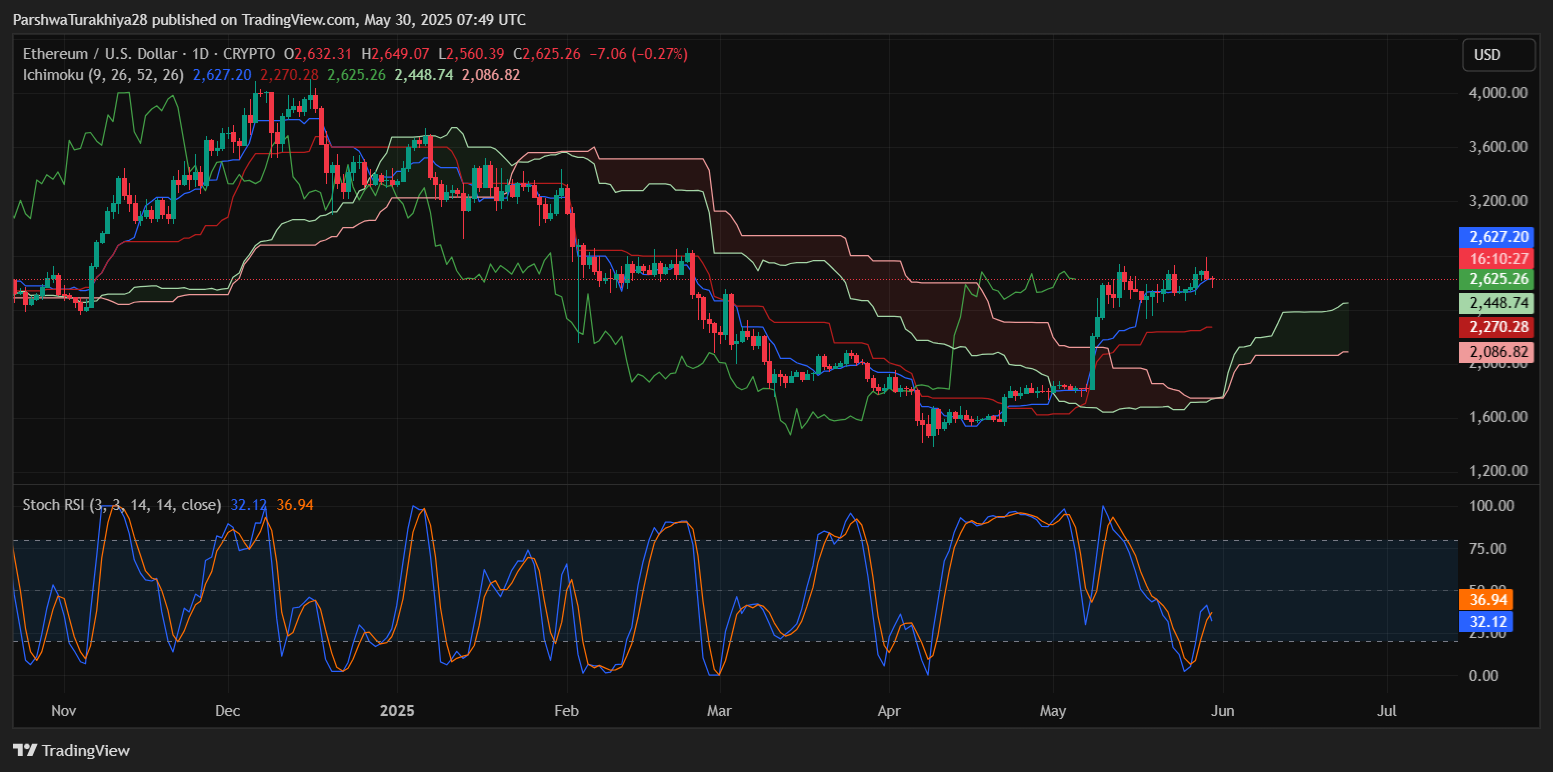
Task: Click the 4,000.00 level on price scale
Action: point(1497,93)
